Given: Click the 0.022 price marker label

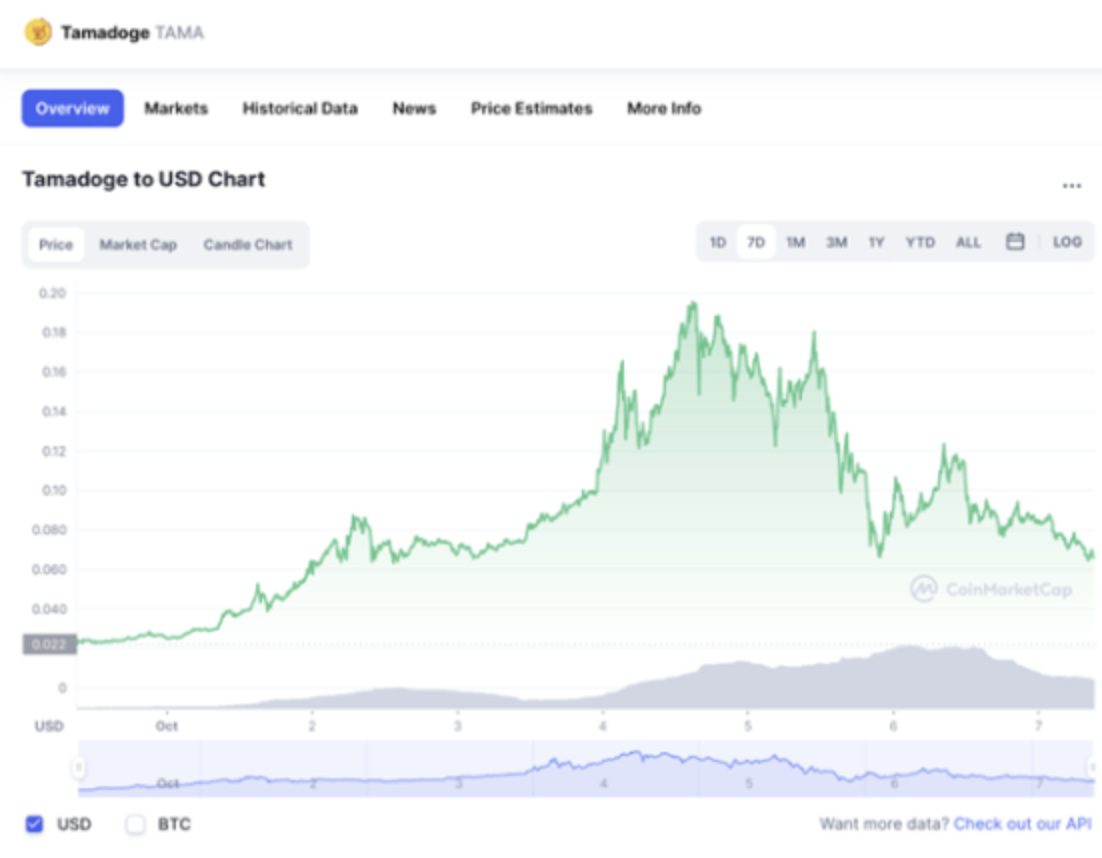Looking at the screenshot, I should (49, 644).
